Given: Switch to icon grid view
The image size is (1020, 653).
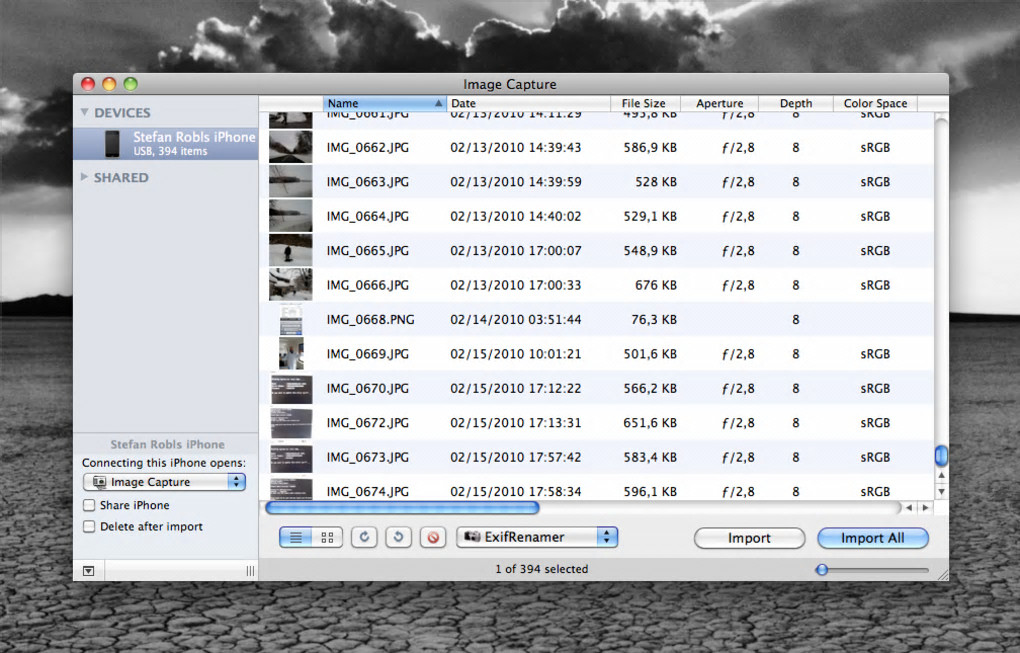Looking at the screenshot, I should pos(327,537).
